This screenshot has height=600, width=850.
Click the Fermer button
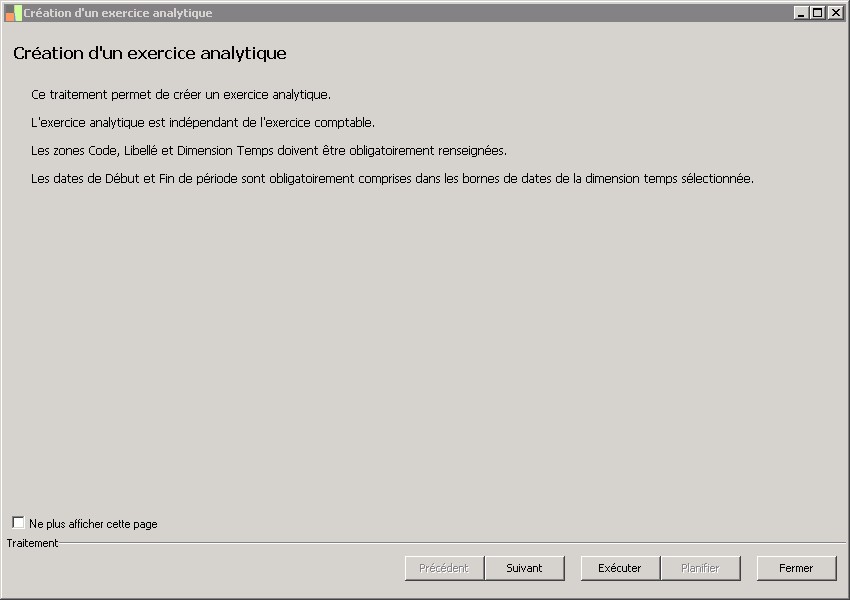796,568
